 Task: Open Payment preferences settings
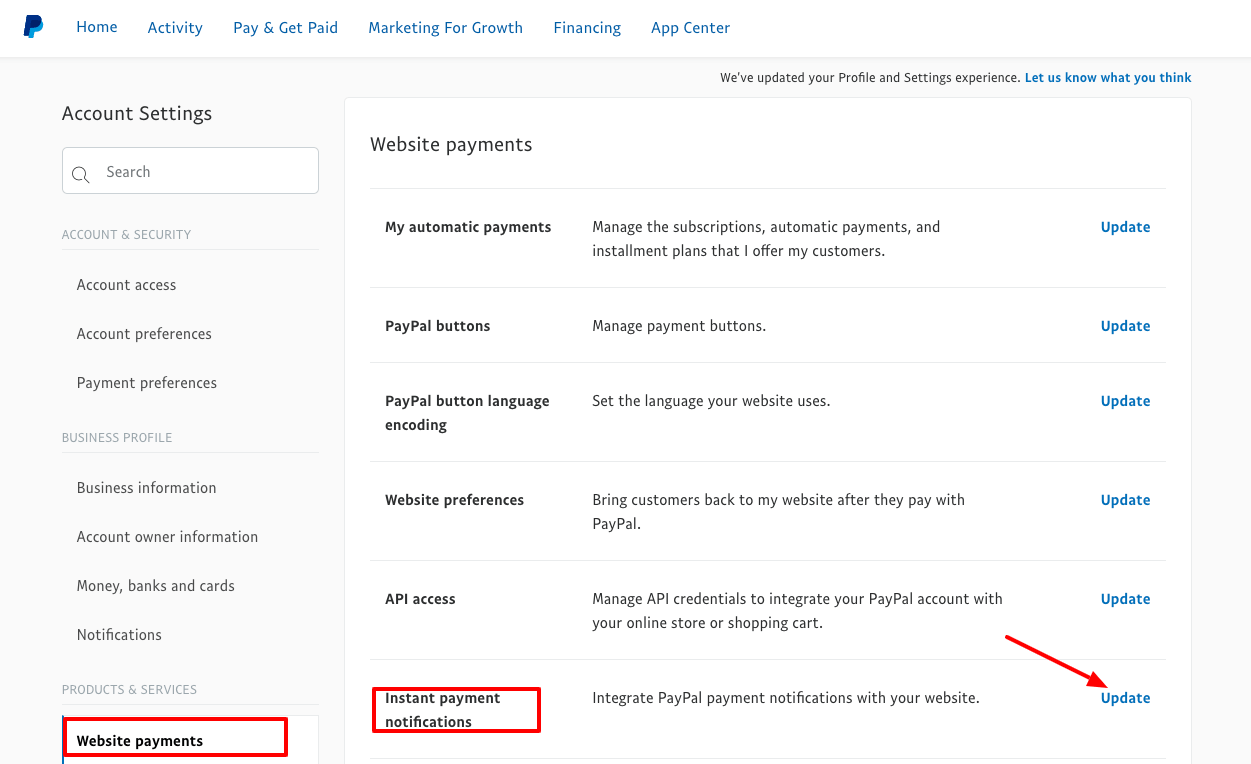(x=146, y=382)
